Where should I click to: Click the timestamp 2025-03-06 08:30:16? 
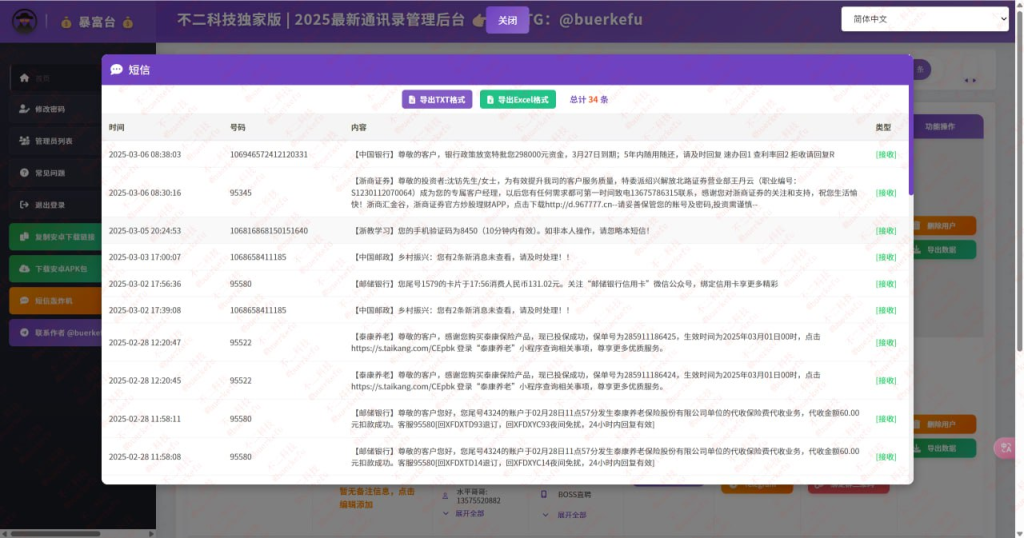[x=145, y=193]
